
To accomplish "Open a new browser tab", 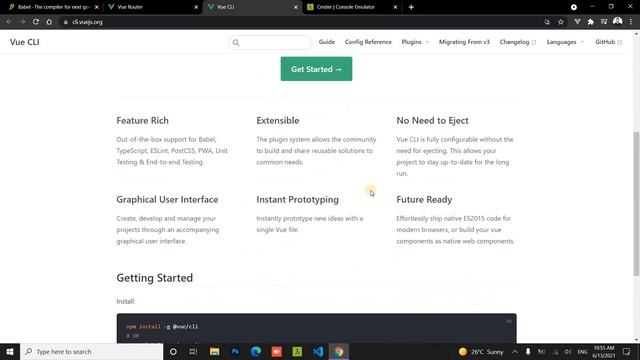I will [411, 7].
